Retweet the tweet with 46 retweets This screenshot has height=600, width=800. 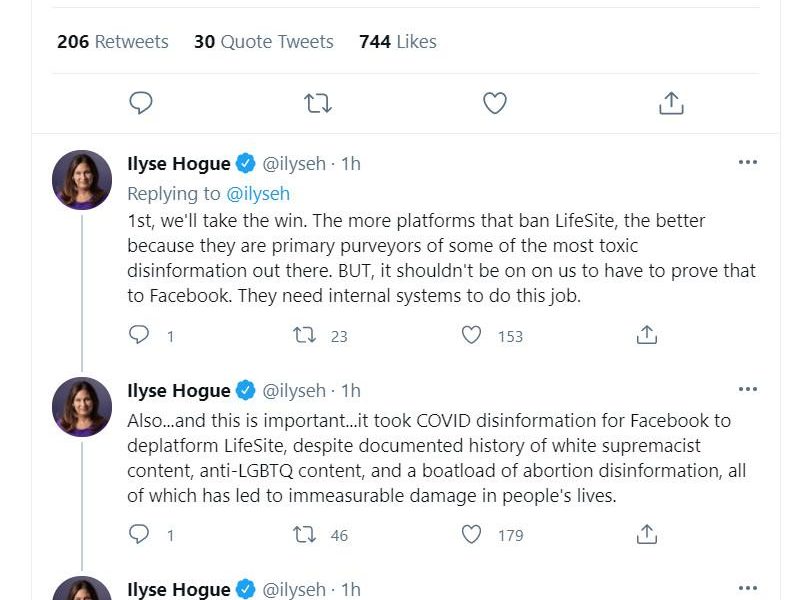point(304,535)
